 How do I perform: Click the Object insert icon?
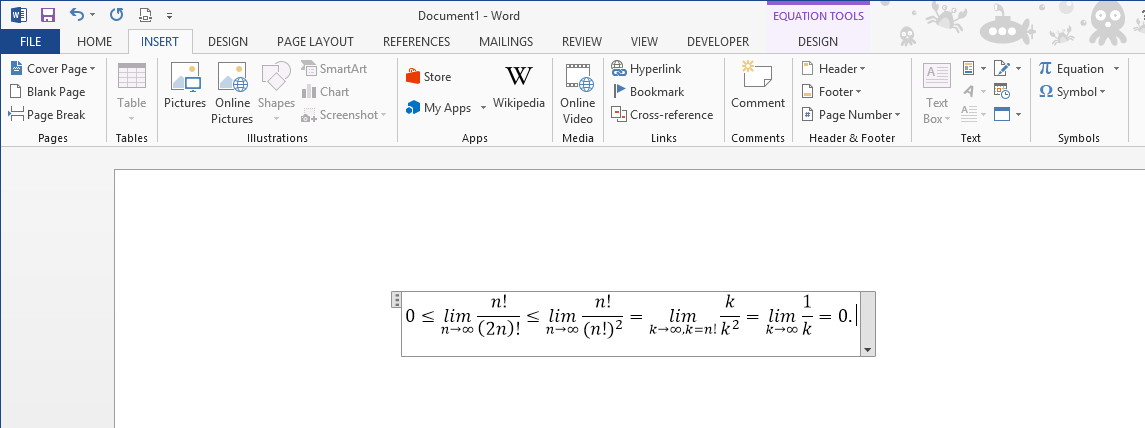point(1002,115)
